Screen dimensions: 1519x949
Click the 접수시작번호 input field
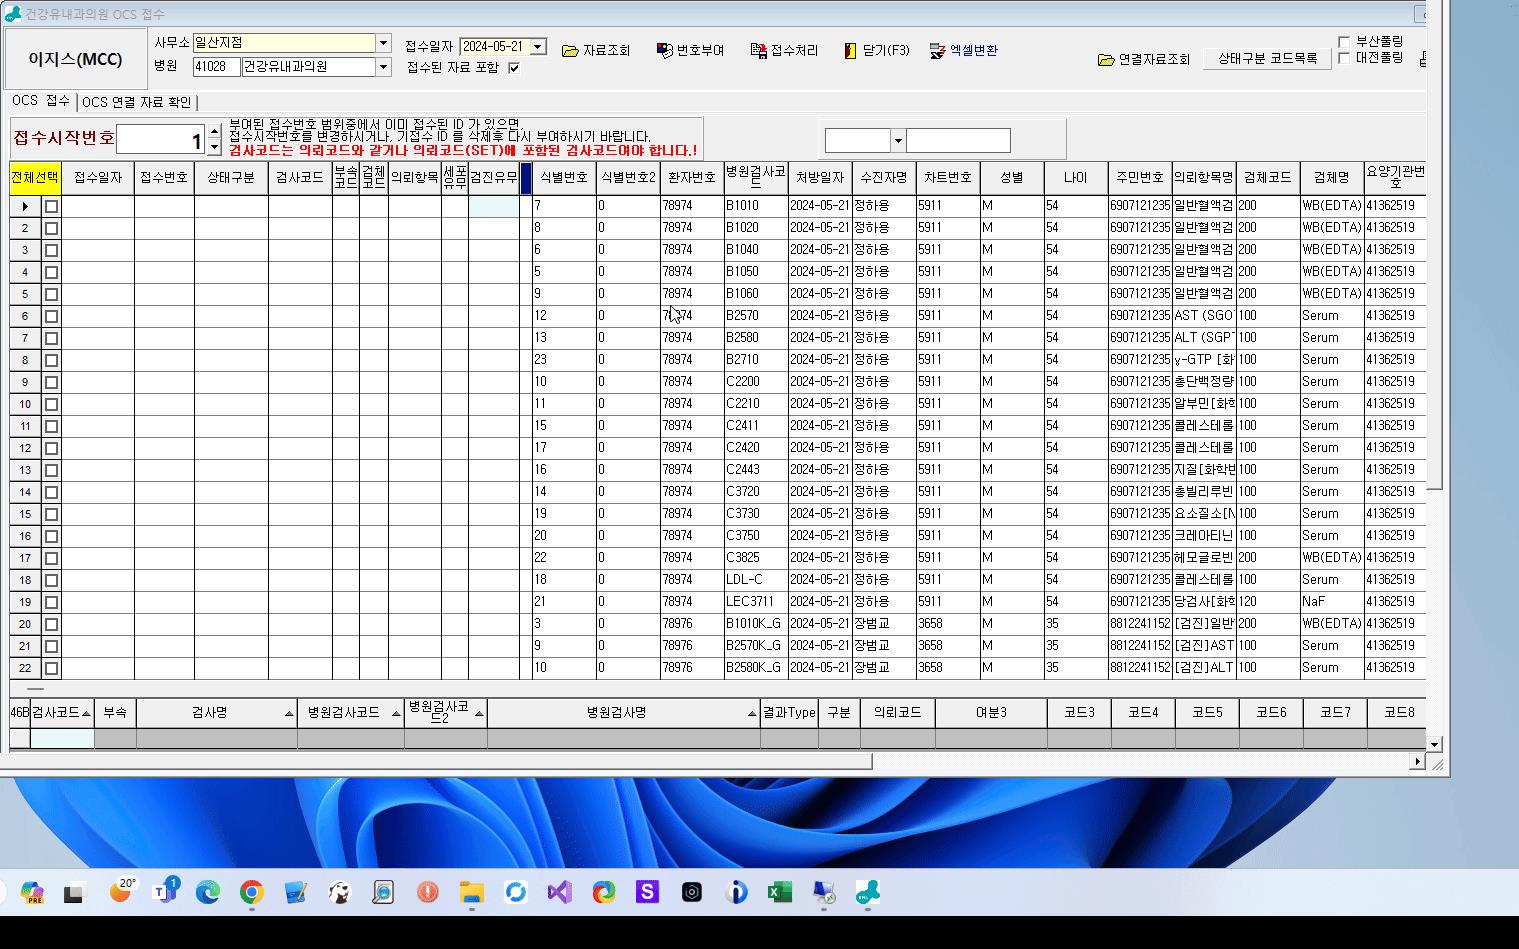click(160, 140)
